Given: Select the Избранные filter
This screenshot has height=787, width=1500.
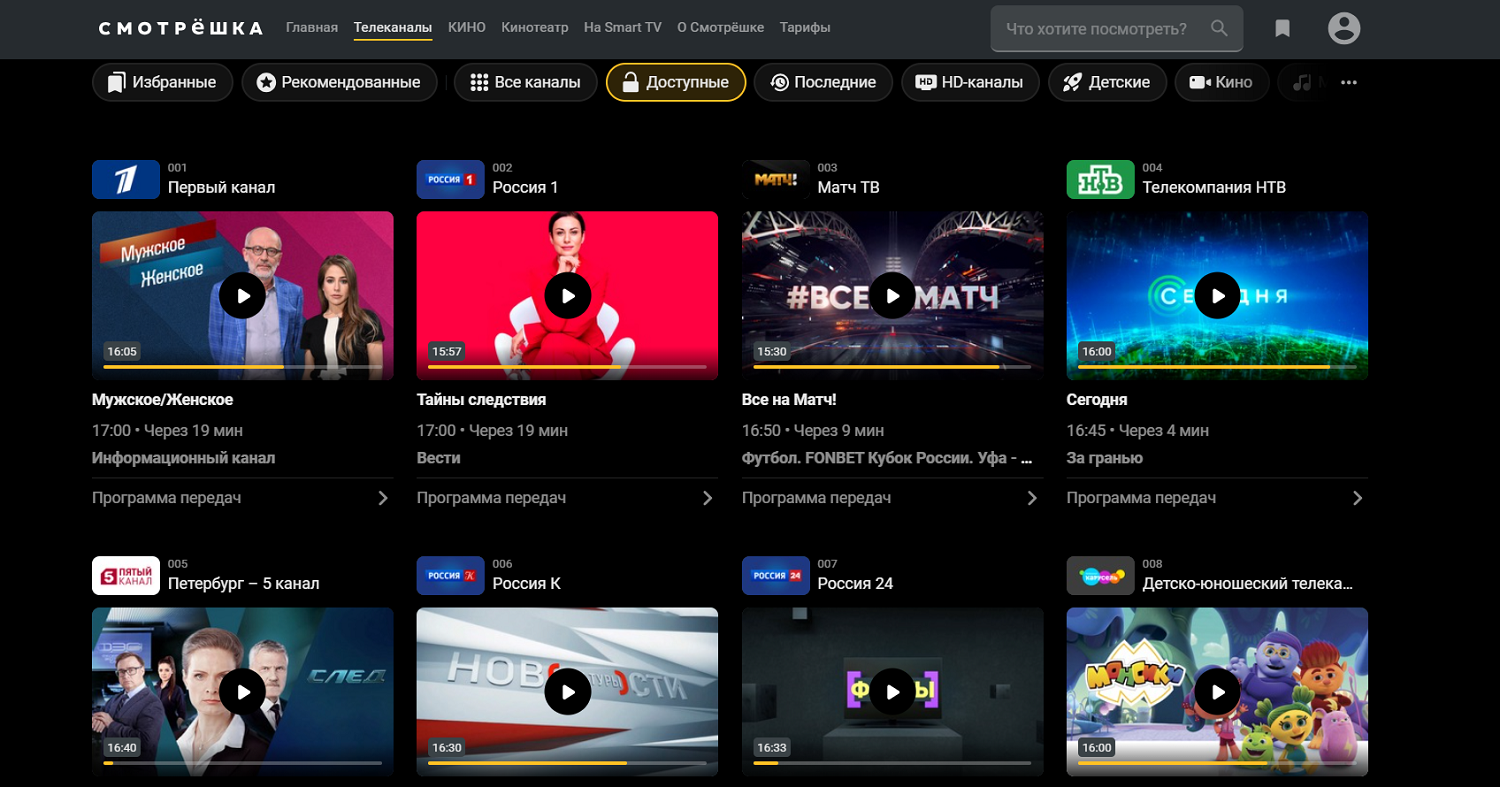Looking at the screenshot, I should 162,82.
